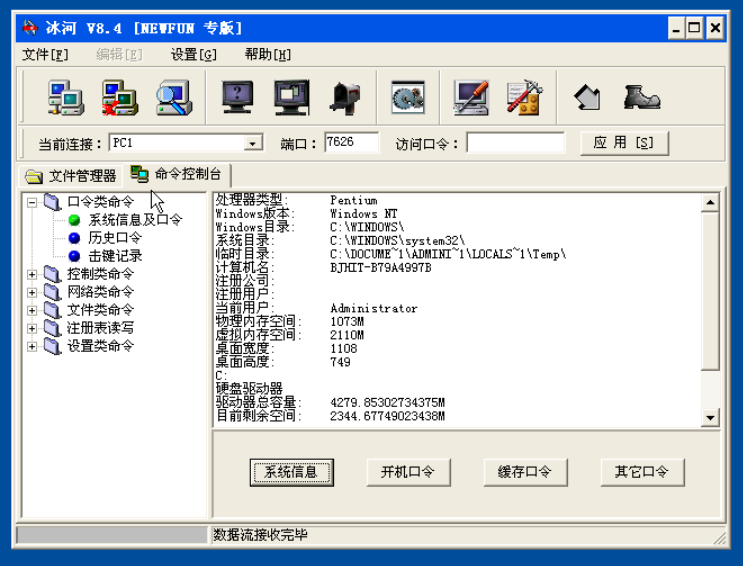Click the info panel vertical scrollbar thumb
This screenshot has width=743, height=566.
[x=710, y=291]
